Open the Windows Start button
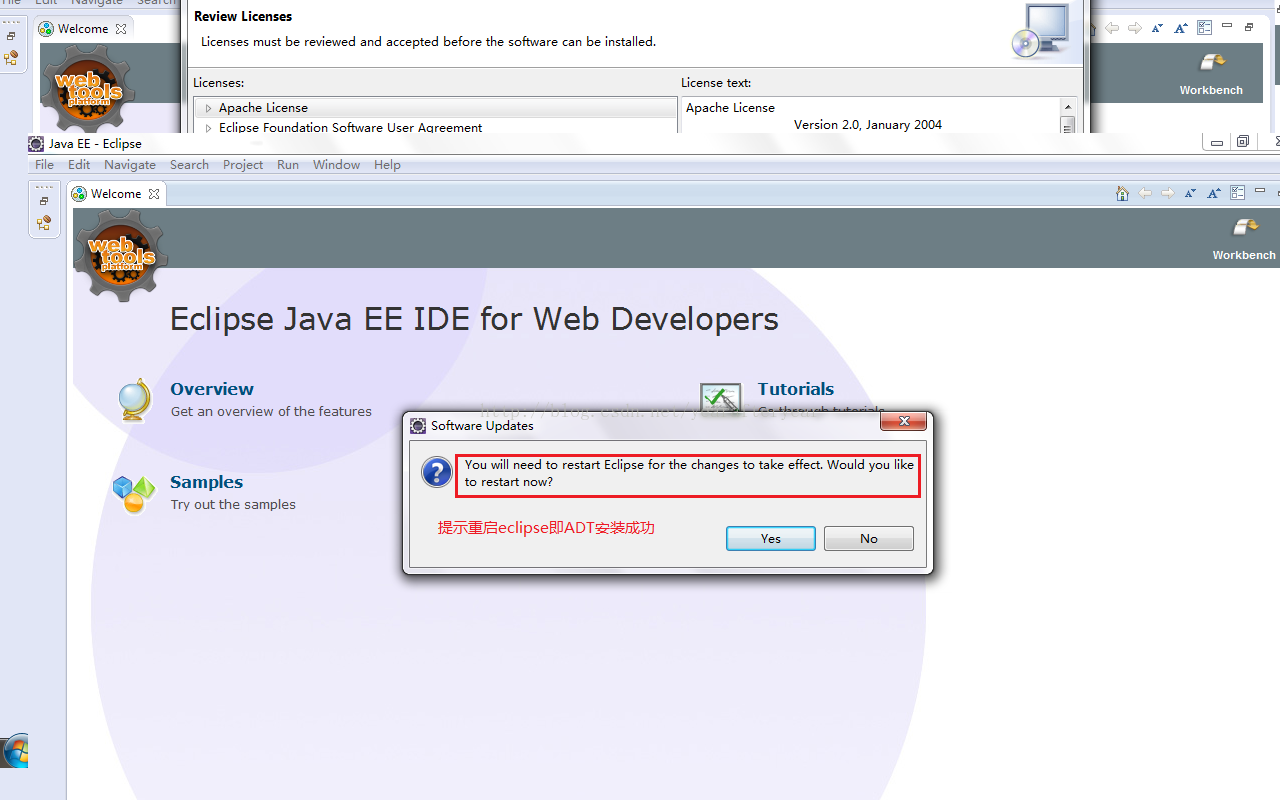 15,752
